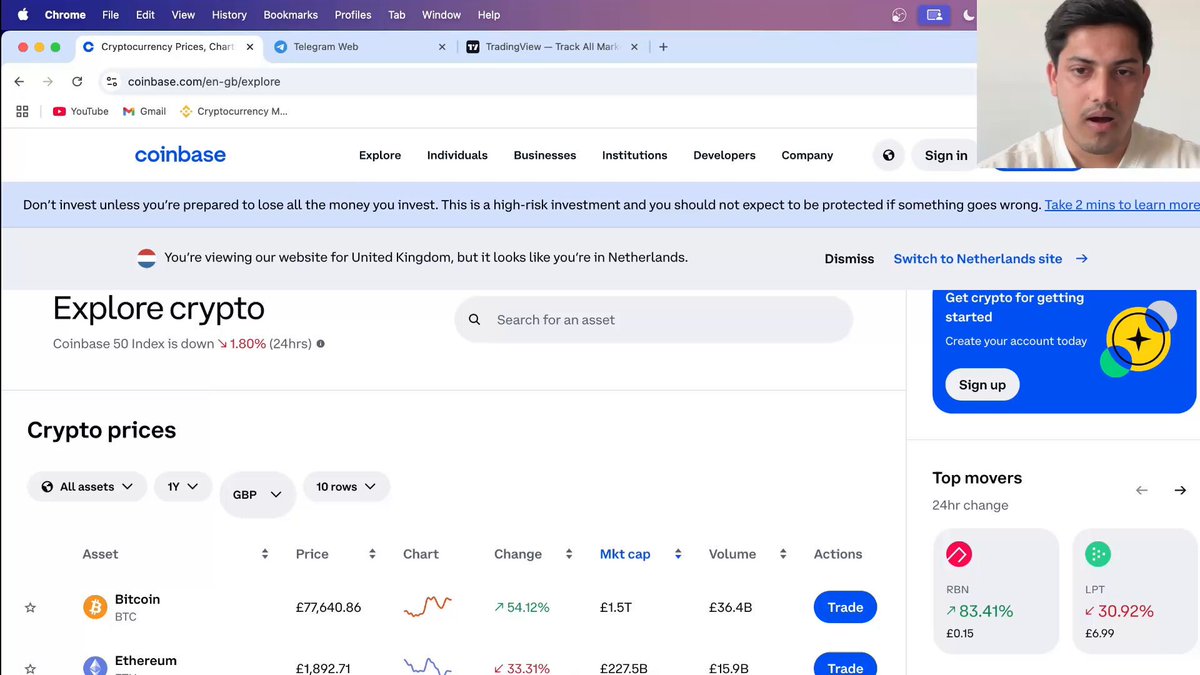Click the Sign up button
The height and width of the screenshot is (675, 1200).
pos(982,385)
